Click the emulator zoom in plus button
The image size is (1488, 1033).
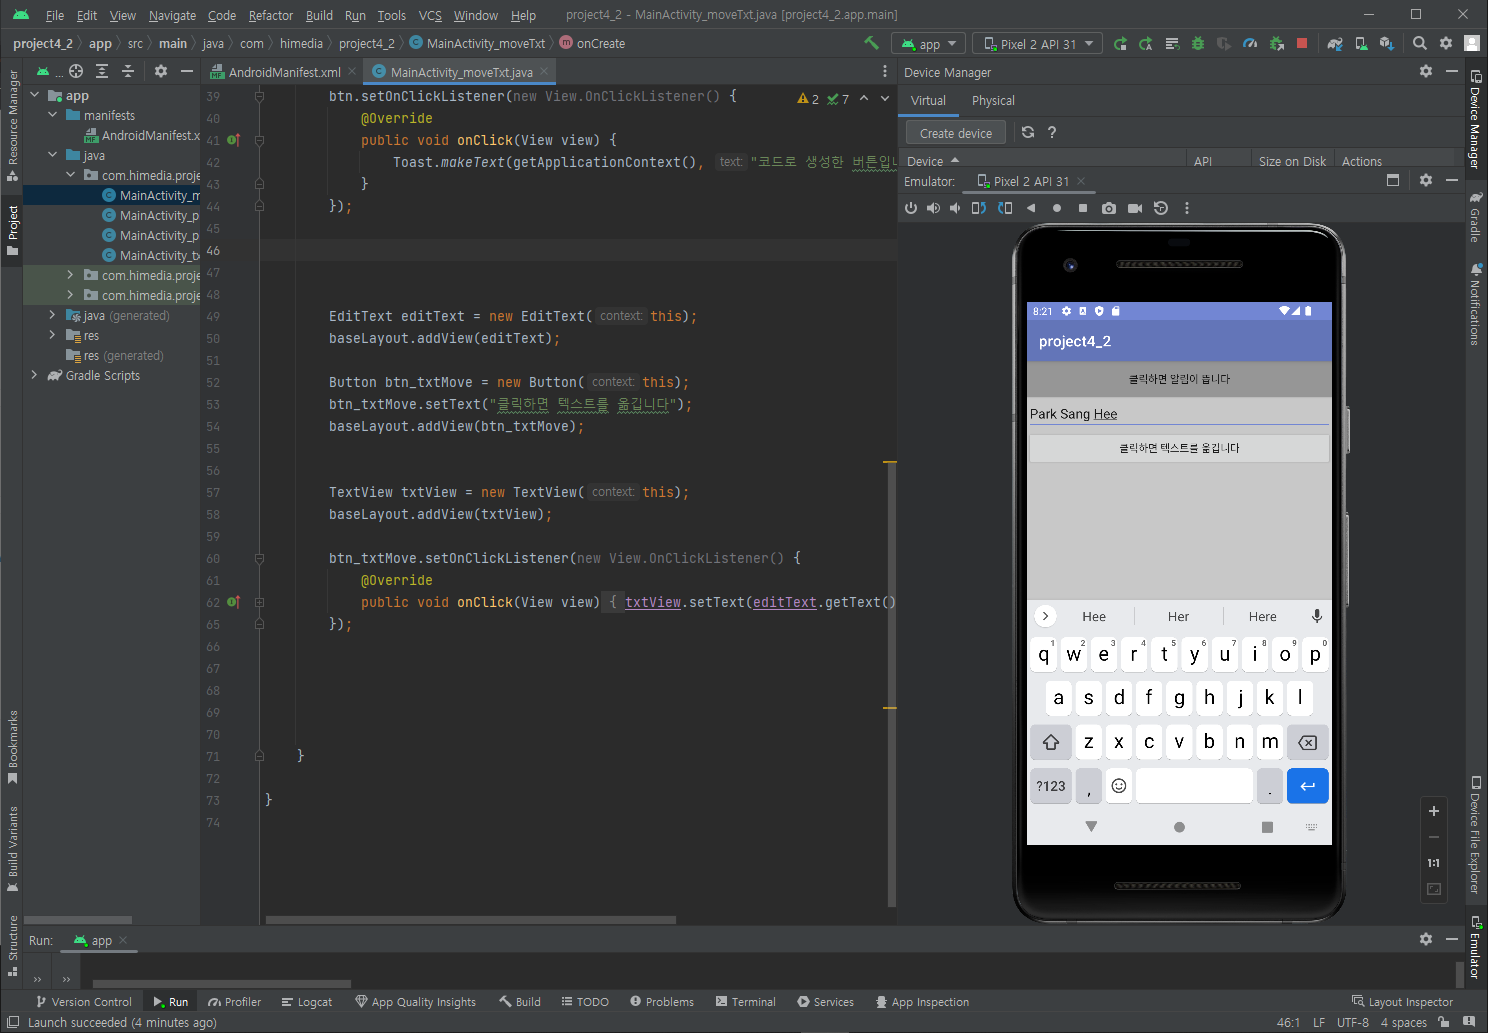coord(1433,811)
